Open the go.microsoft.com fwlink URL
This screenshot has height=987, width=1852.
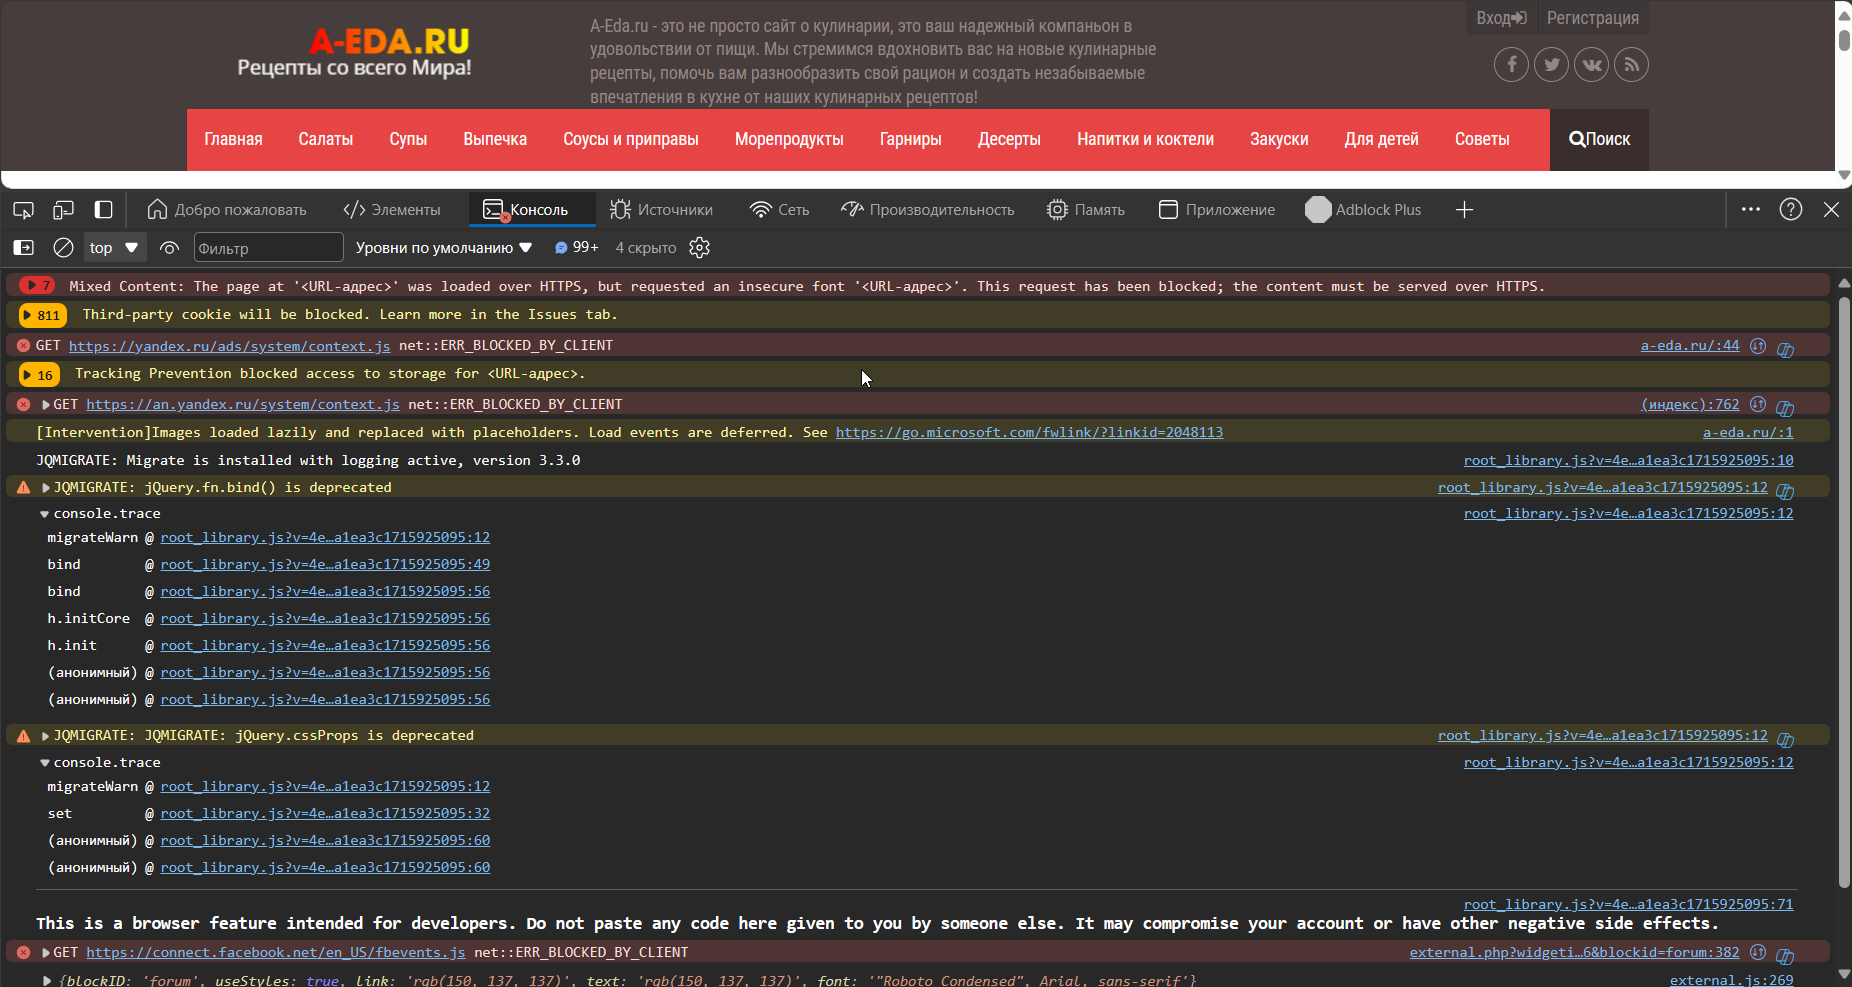(1029, 433)
